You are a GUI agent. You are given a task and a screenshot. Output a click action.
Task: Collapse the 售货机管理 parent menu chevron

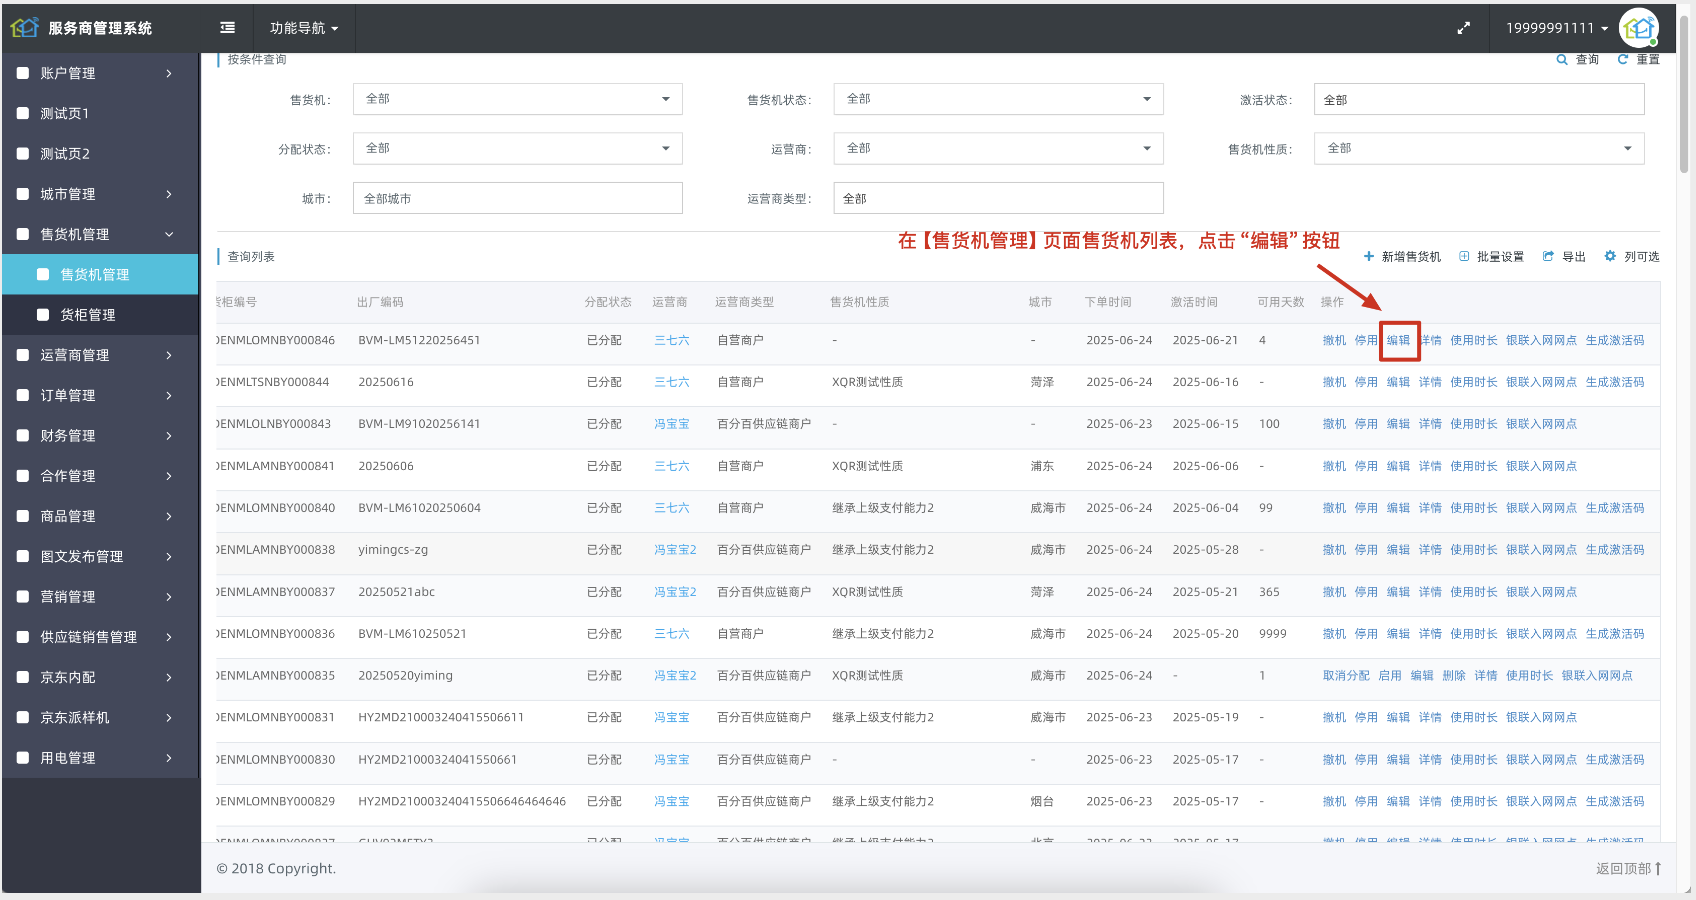click(x=169, y=234)
